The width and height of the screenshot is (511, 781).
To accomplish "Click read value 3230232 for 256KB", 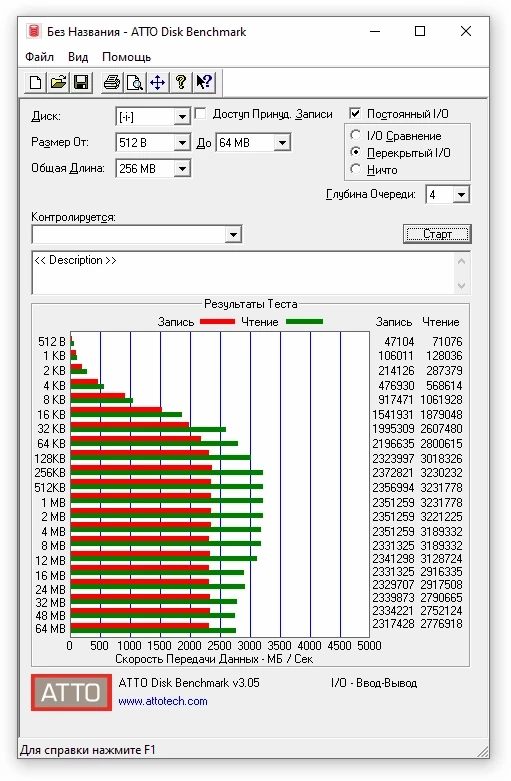I will click(x=441, y=472).
